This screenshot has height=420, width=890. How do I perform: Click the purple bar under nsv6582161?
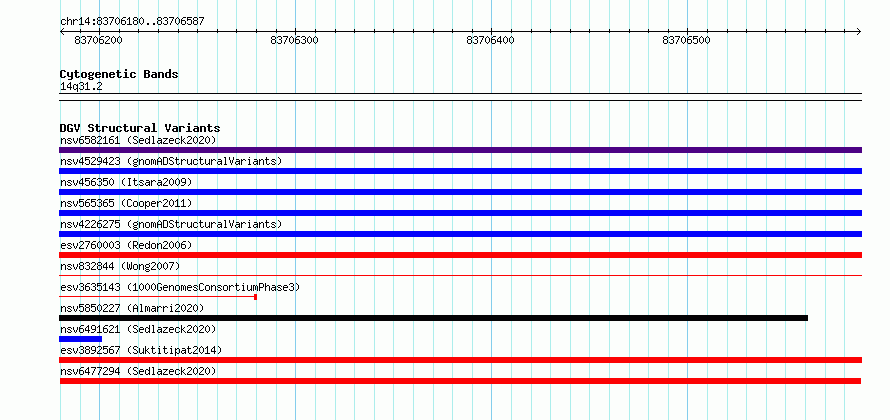click(x=460, y=150)
